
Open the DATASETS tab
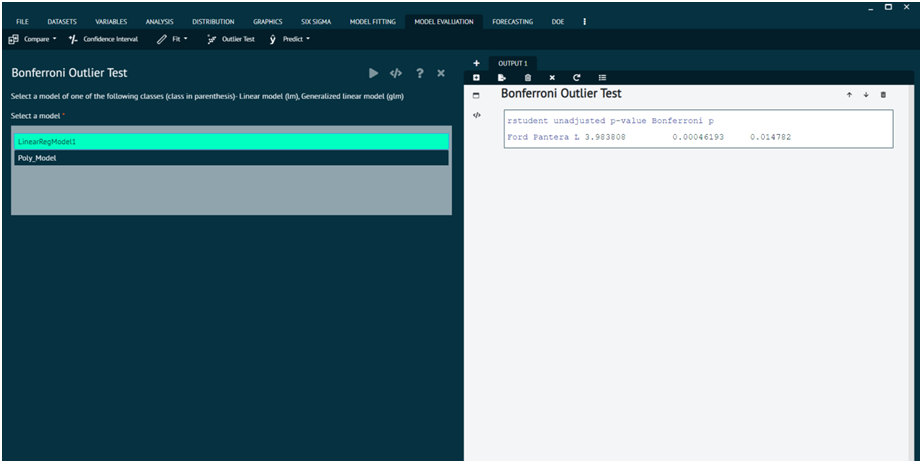pyautogui.click(x=62, y=22)
